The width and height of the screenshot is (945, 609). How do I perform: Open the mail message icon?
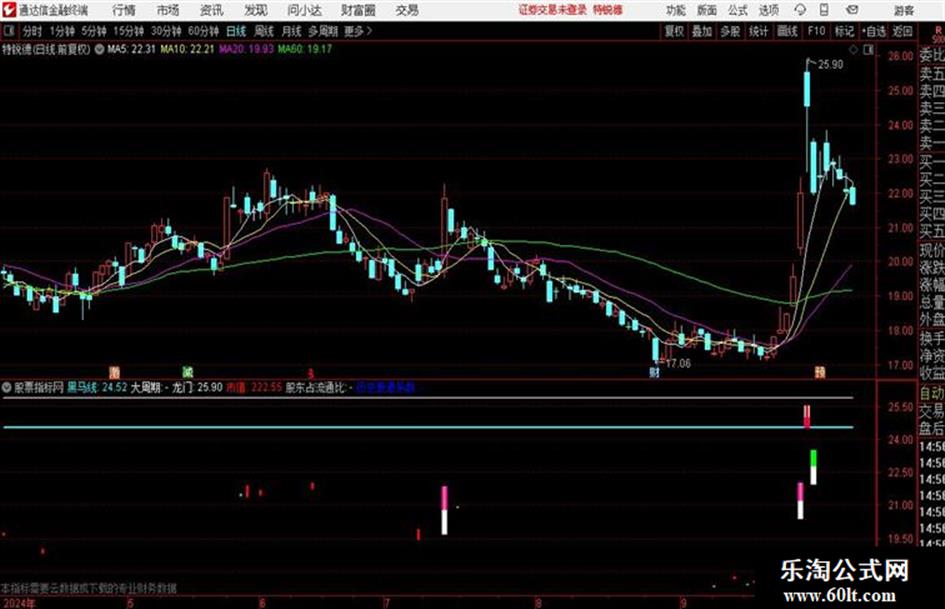[852, 10]
